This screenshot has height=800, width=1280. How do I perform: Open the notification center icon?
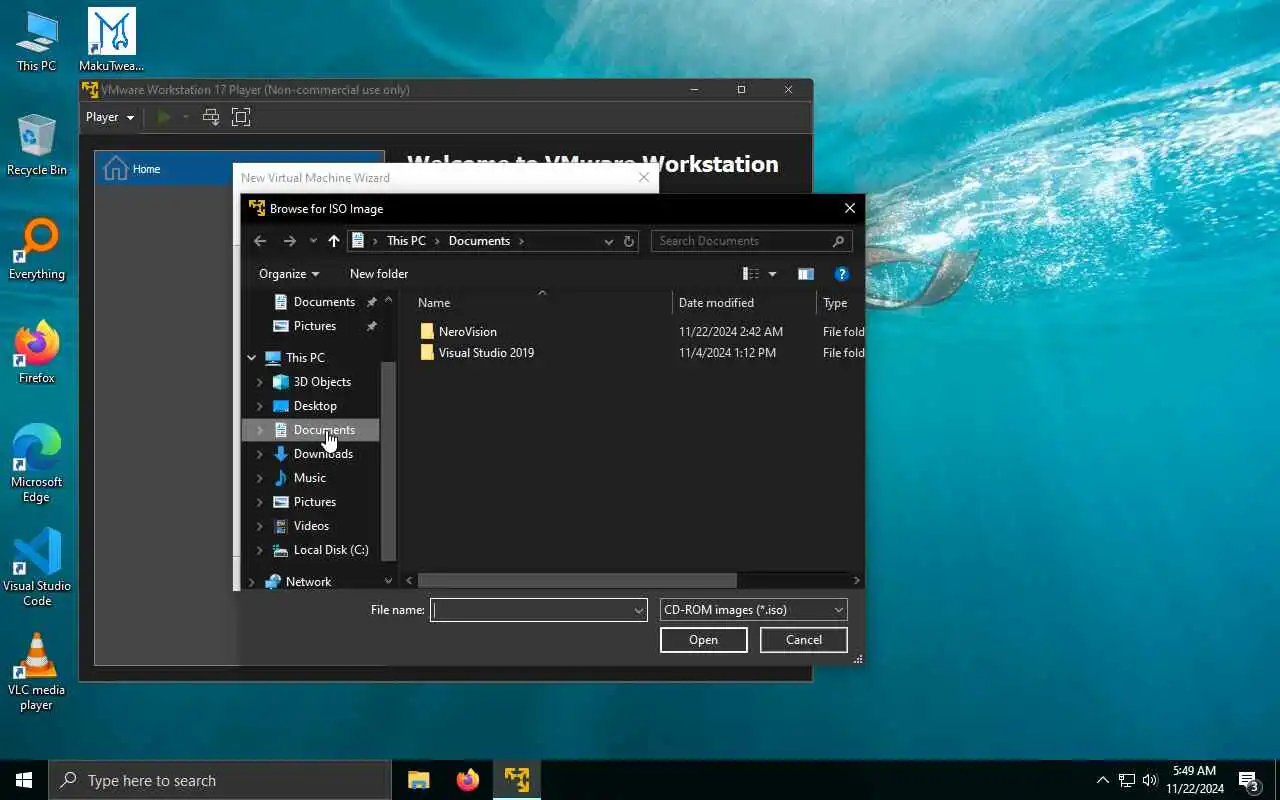pos(1248,780)
